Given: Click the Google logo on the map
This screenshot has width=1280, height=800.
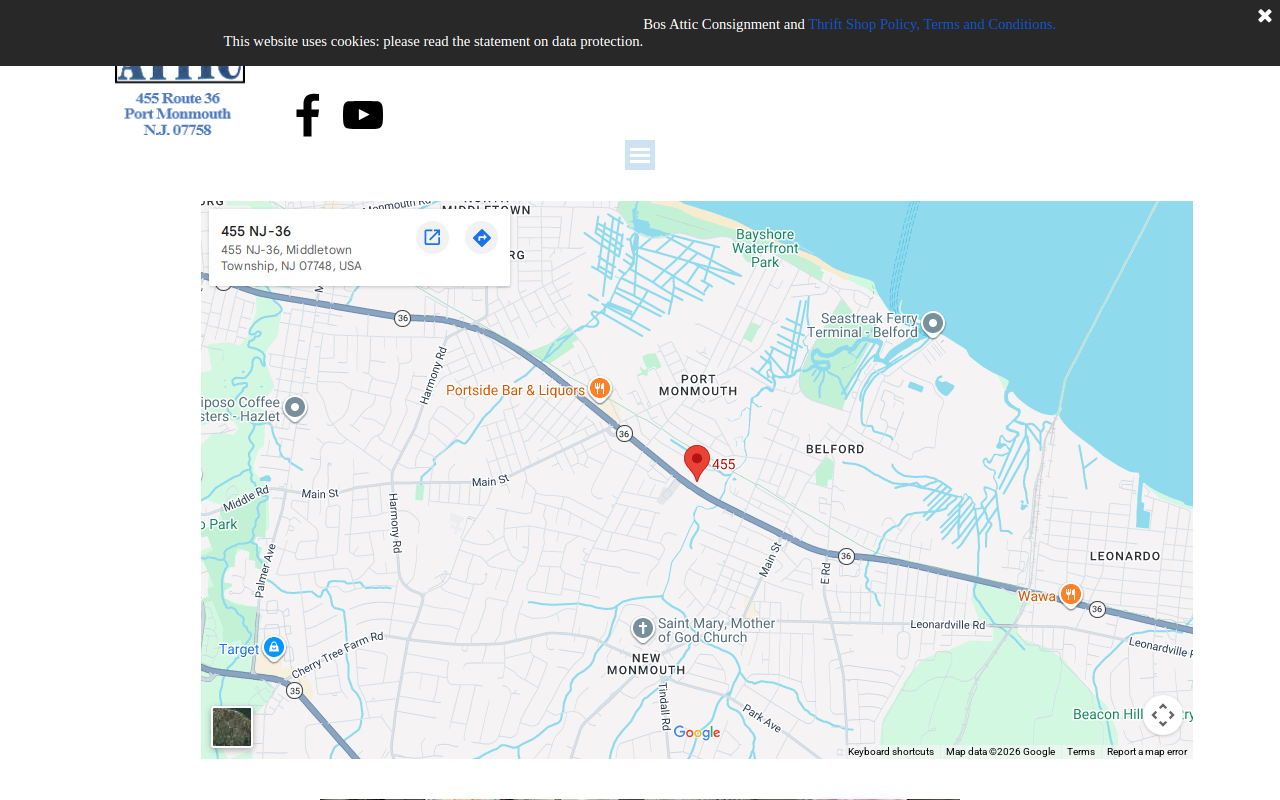Looking at the screenshot, I should pos(697,733).
